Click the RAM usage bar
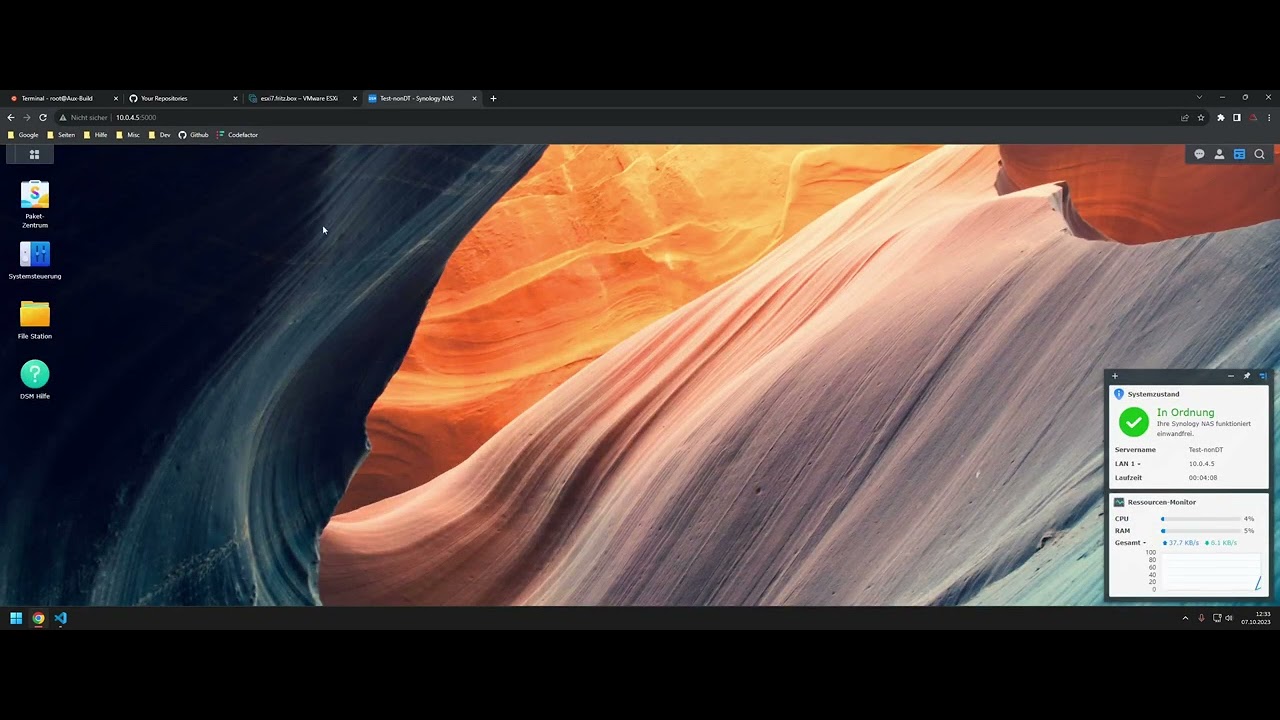Screen dimensions: 1280x720 [x=1201, y=531]
